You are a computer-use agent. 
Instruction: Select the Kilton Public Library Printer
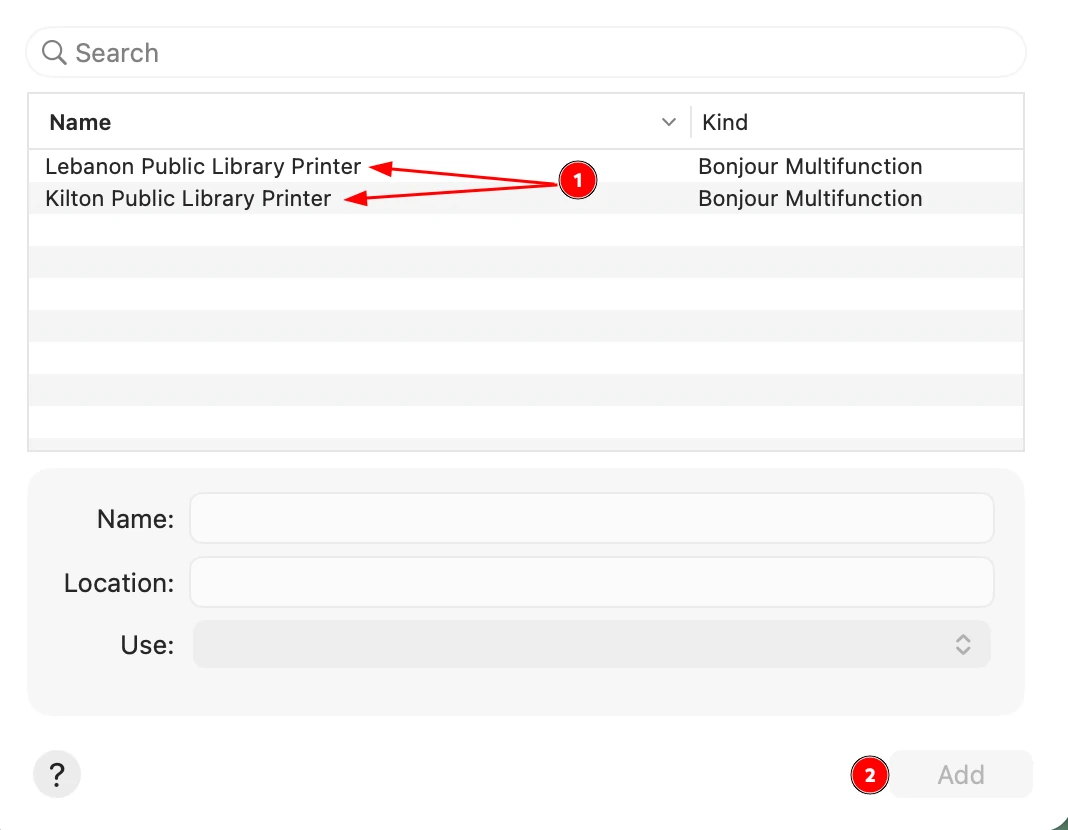[187, 198]
